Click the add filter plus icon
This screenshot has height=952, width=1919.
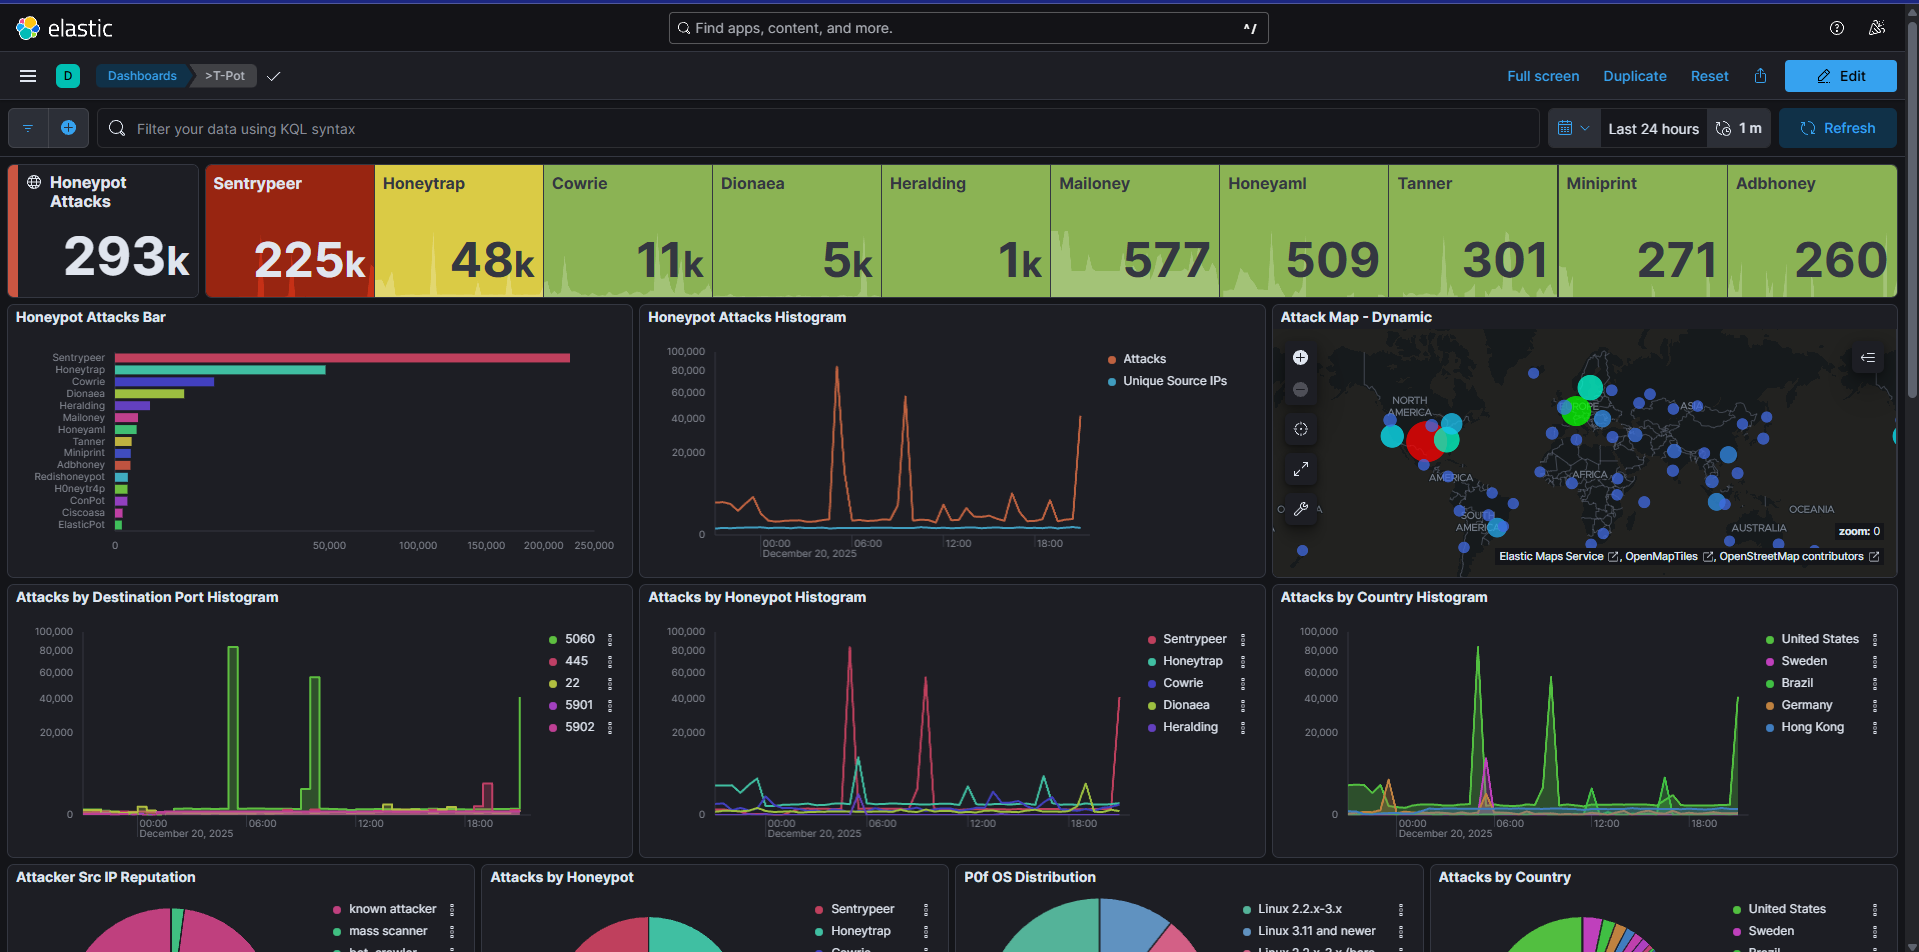tap(68, 128)
